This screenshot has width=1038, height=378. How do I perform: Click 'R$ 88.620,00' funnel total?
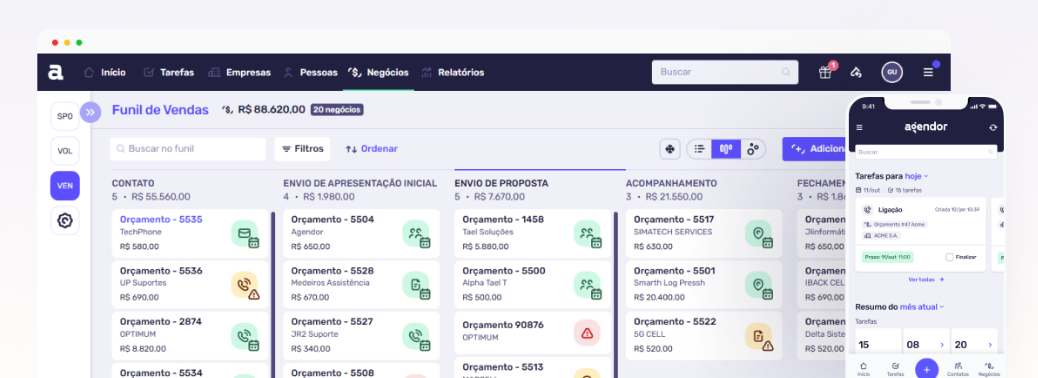(271, 110)
